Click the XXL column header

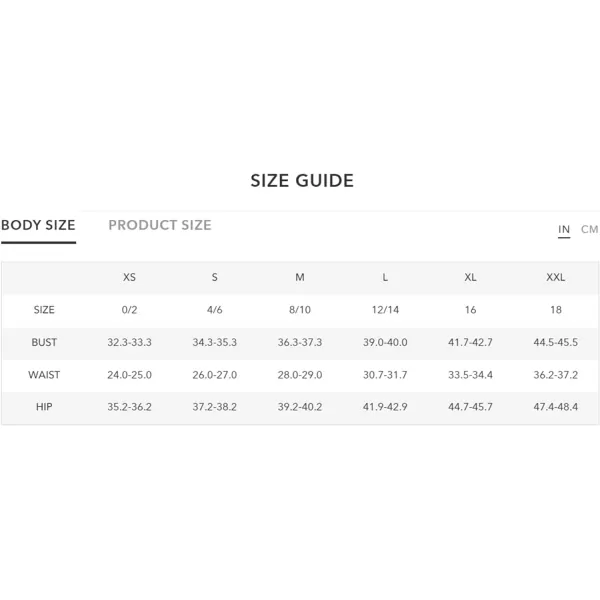coord(556,277)
